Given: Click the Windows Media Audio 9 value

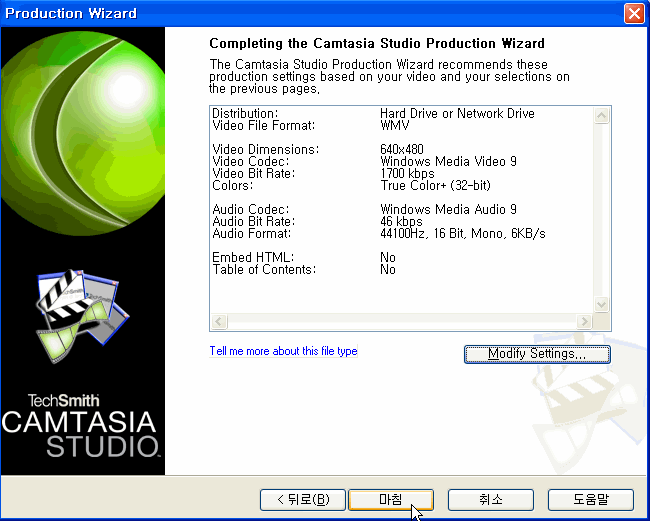Looking at the screenshot, I should (448, 209).
